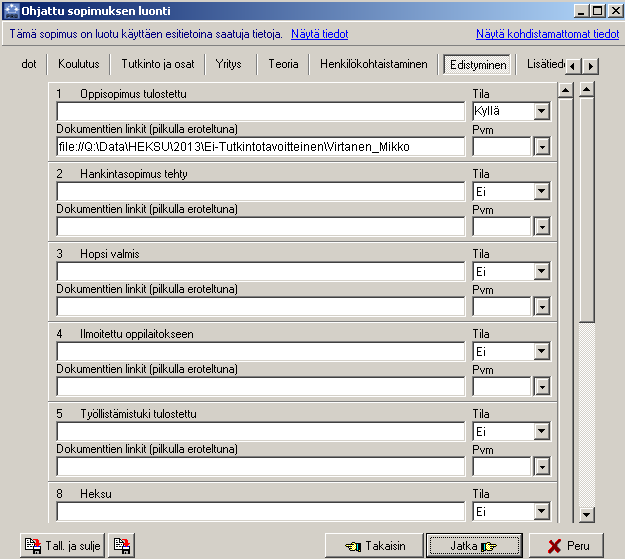
Task: Open Pvm date picker for Ilmoitettu oppilaitokseen
Action: click(x=542, y=387)
